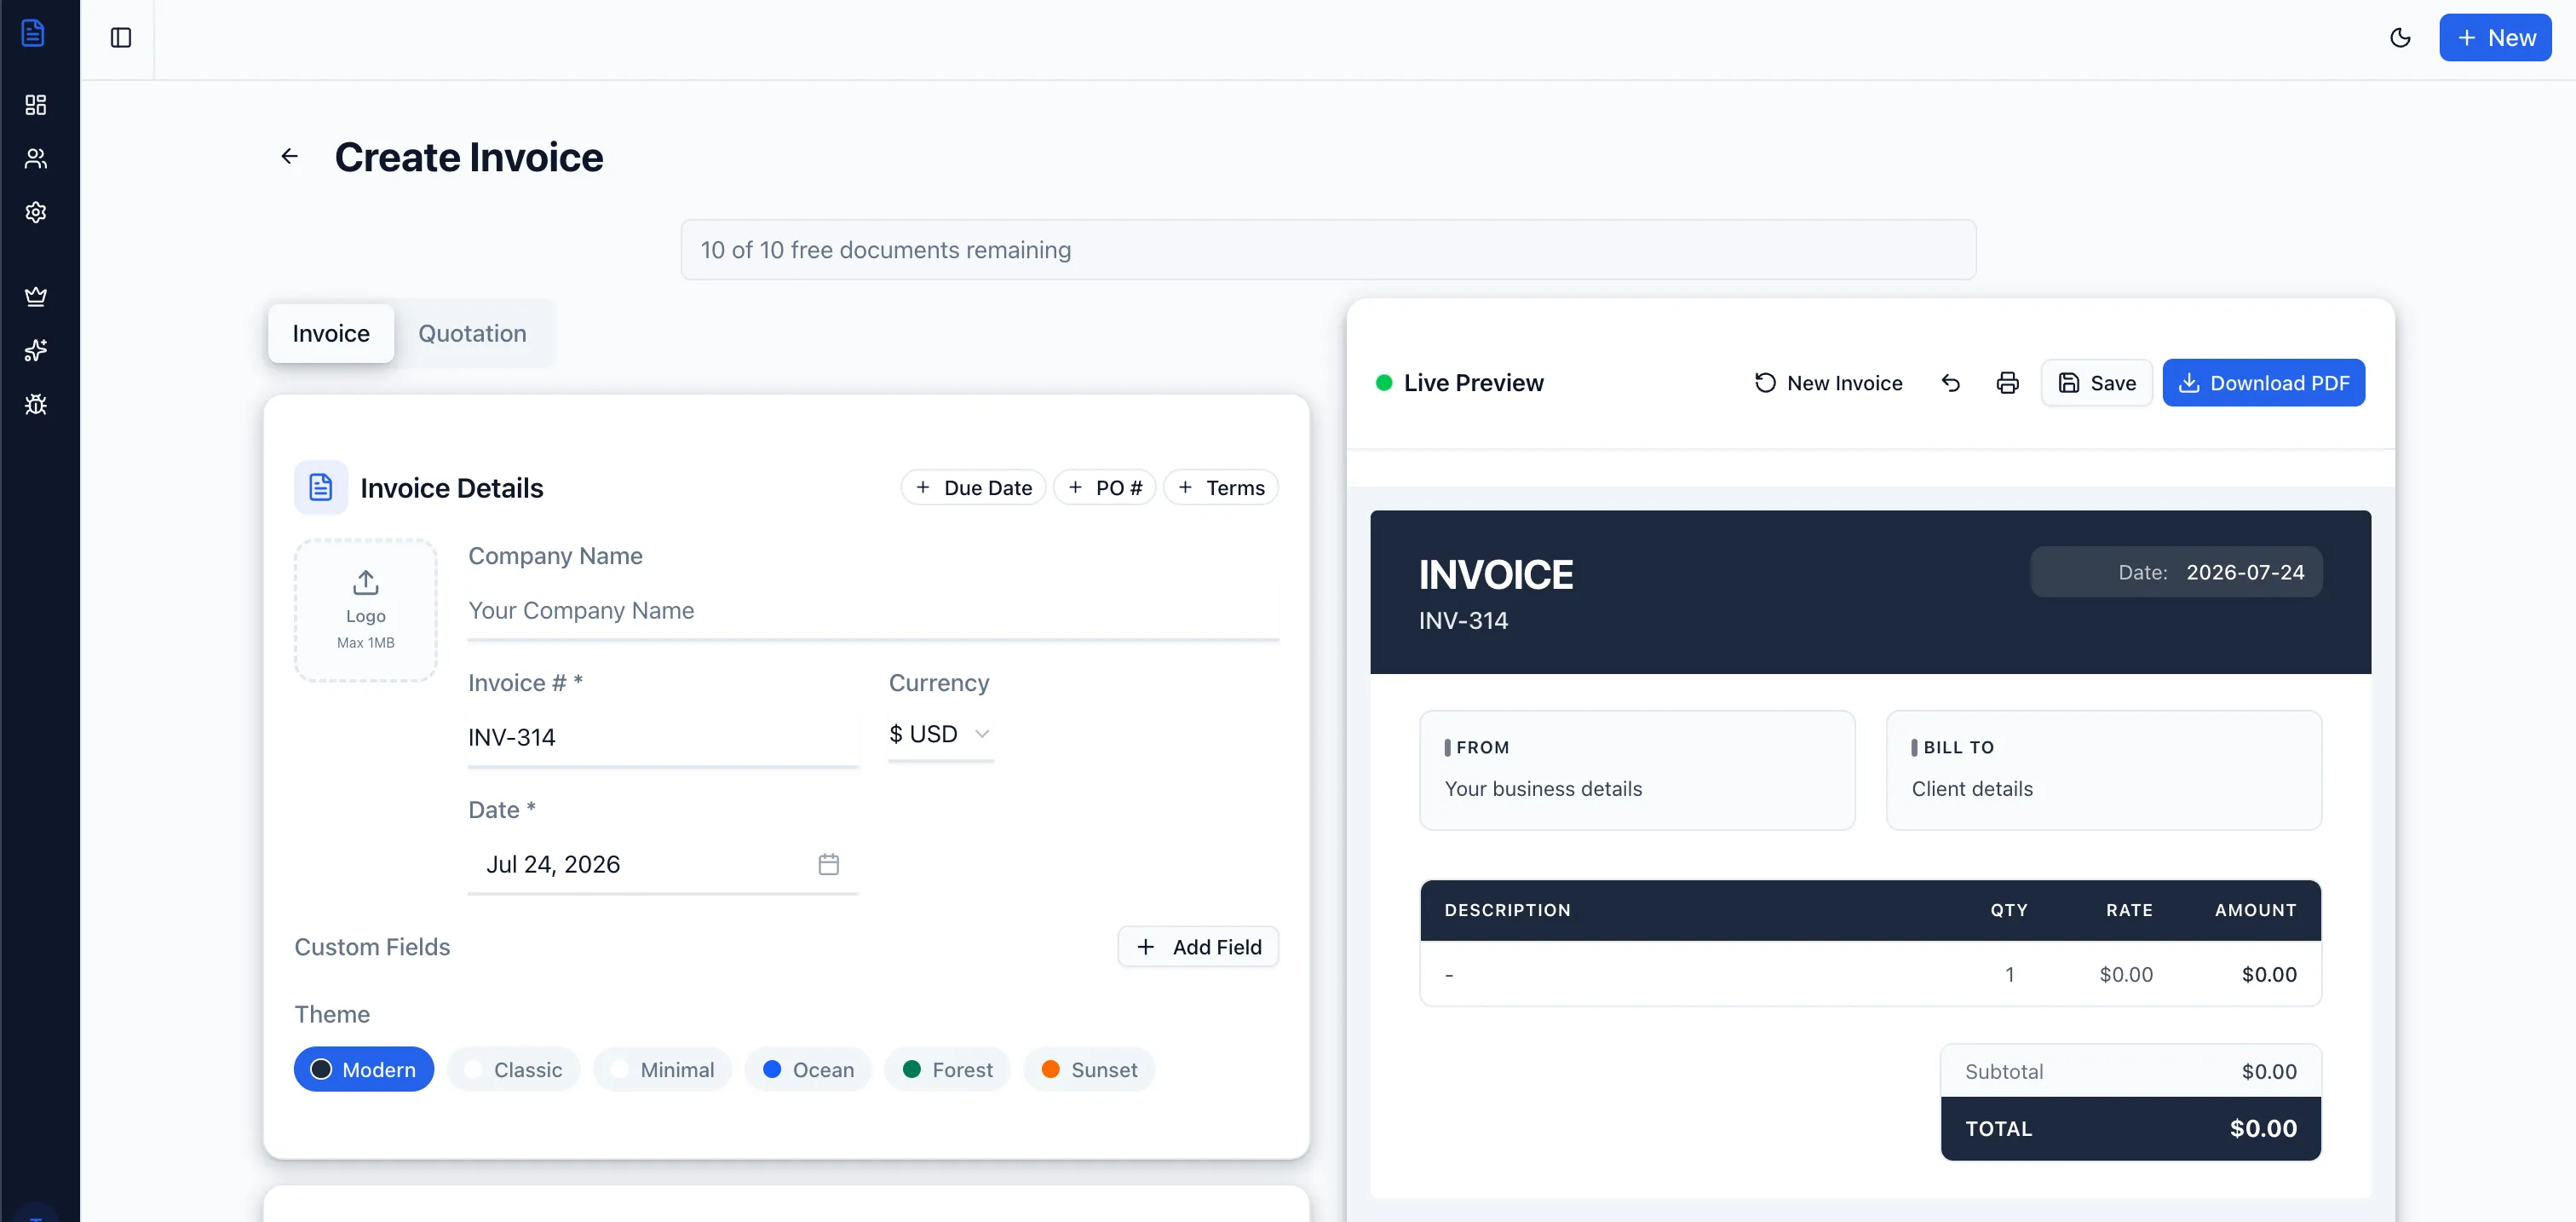Click the DESCRIPTION column header in preview
This screenshot has height=1222, width=2576.
[x=1507, y=910]
